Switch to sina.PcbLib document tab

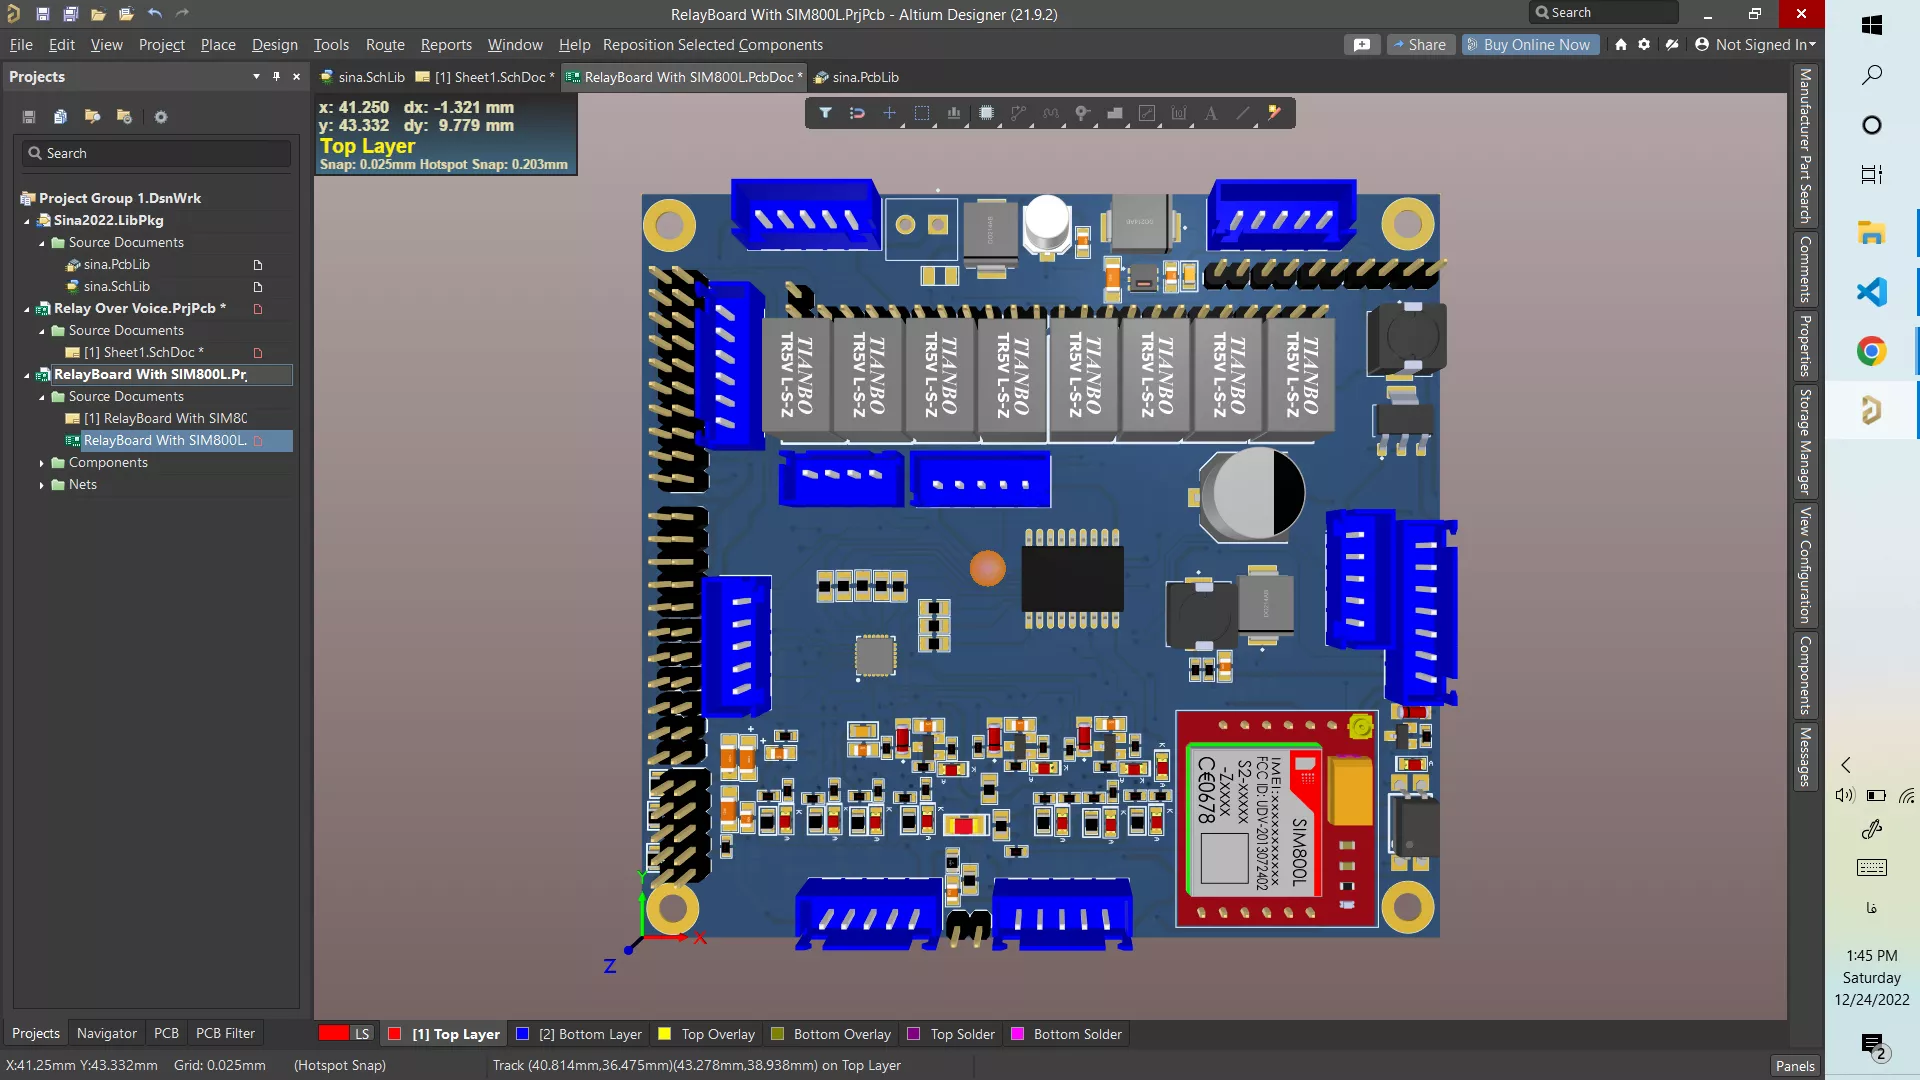856,77
